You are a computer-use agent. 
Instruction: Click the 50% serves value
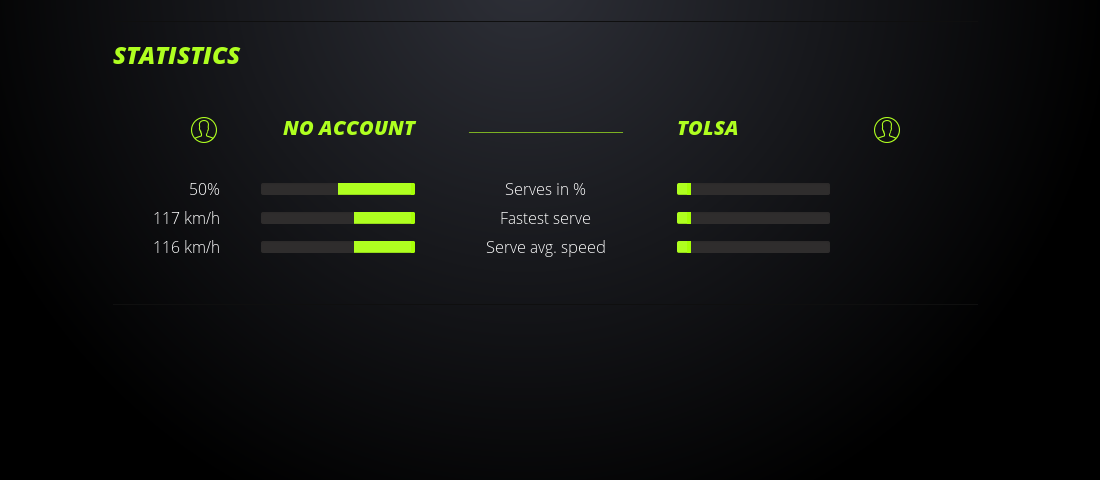point(204,189)
